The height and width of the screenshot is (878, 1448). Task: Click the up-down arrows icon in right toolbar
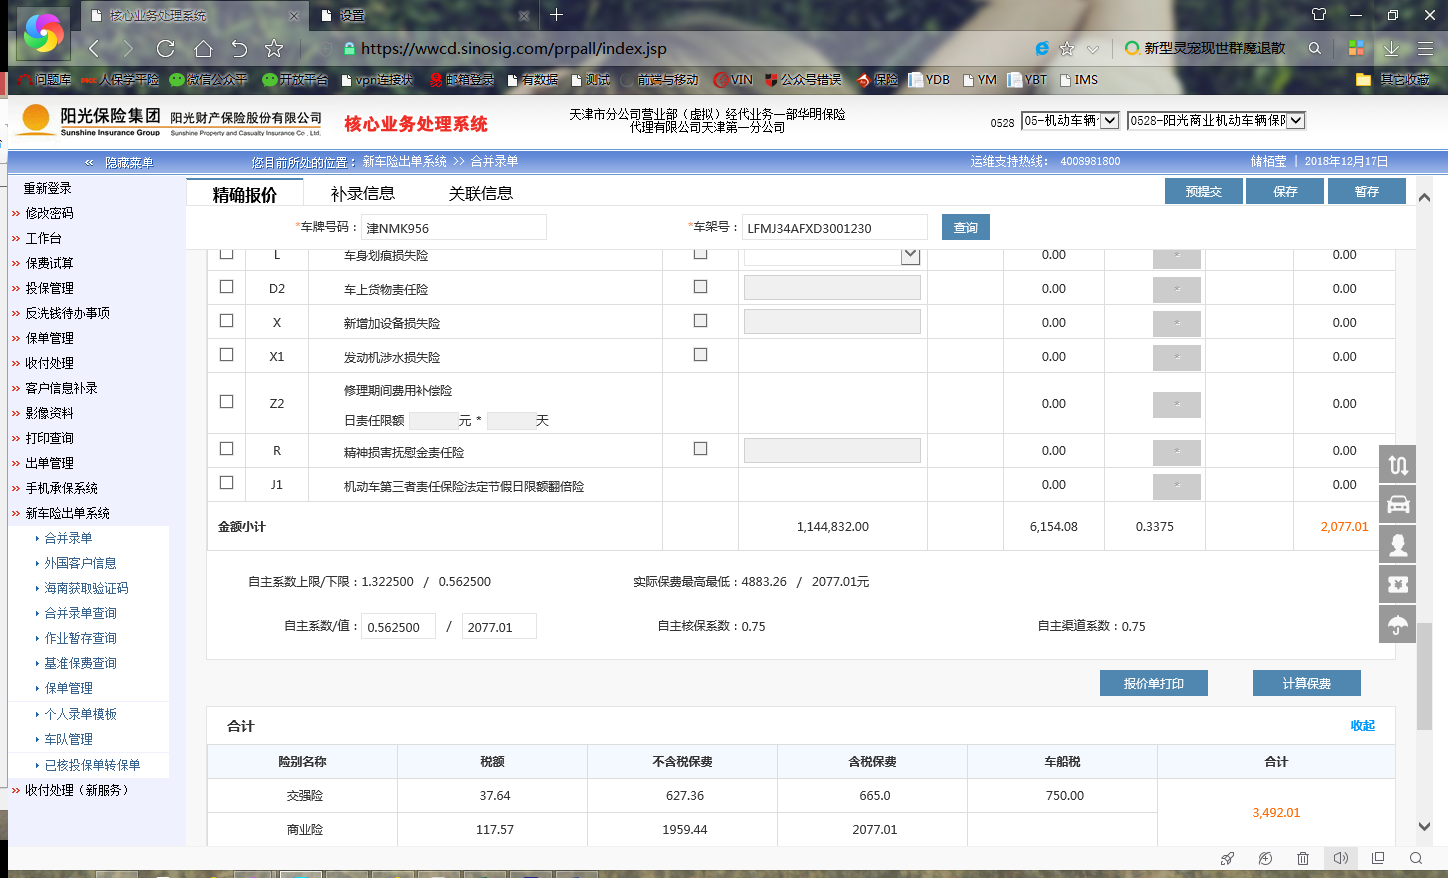click(x=1397, y=464)
